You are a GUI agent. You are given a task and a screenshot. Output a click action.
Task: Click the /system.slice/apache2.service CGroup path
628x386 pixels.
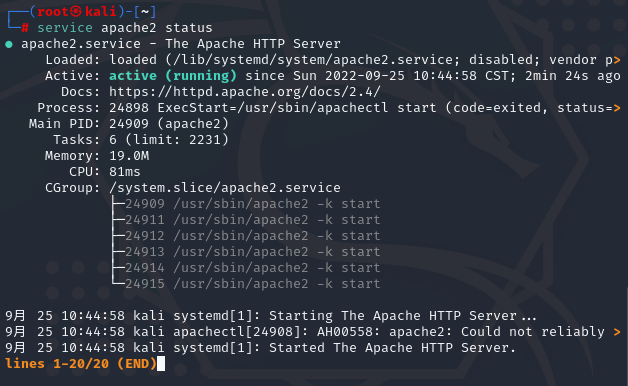click(225, 188)
